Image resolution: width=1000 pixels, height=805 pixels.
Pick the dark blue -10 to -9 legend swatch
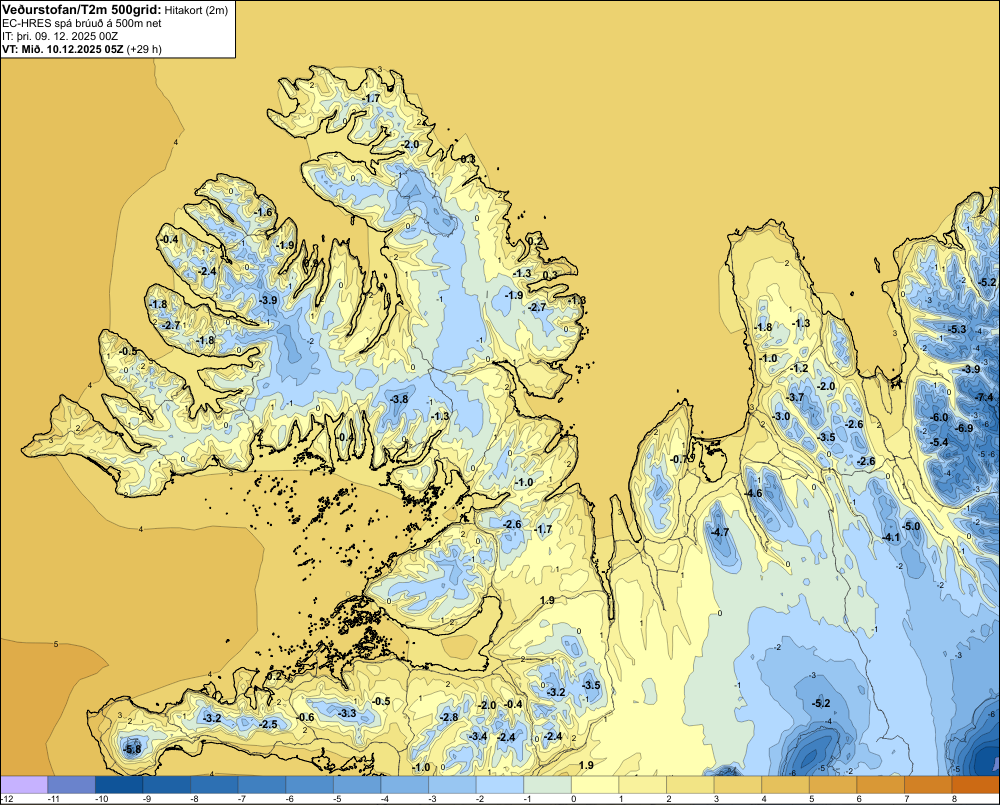pos(119,784)
